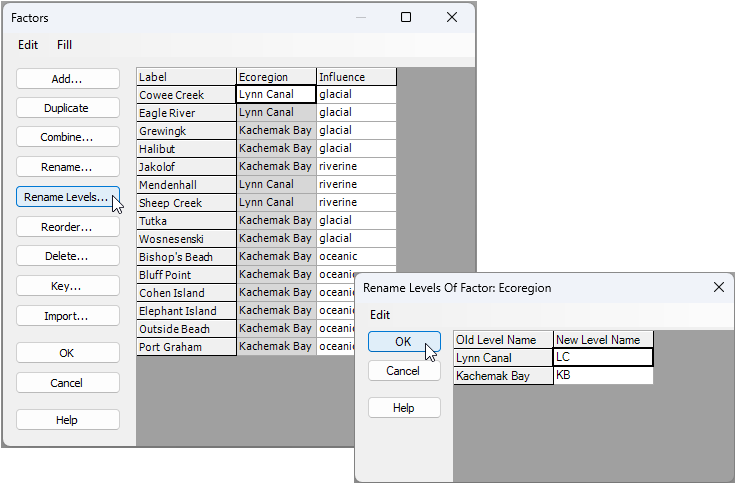Open Edit menu in Factors window

(28, 45)
